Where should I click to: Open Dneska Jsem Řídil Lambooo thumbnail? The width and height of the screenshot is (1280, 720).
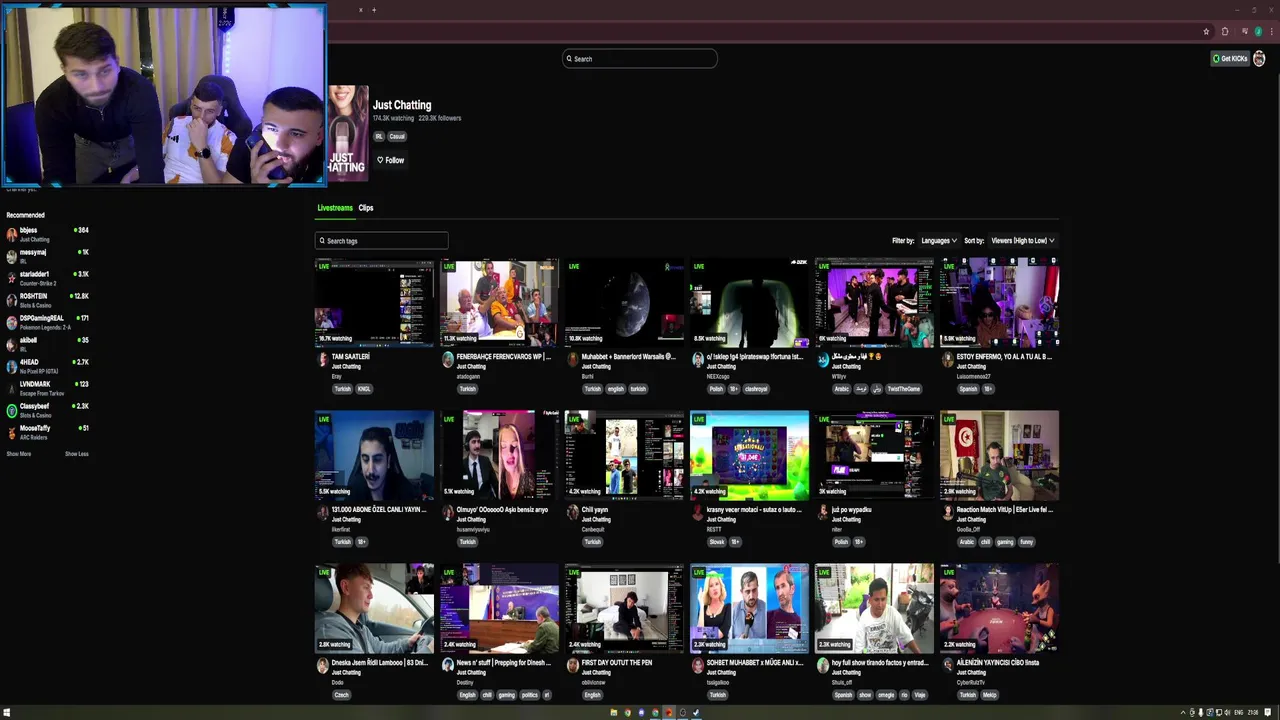375,609
